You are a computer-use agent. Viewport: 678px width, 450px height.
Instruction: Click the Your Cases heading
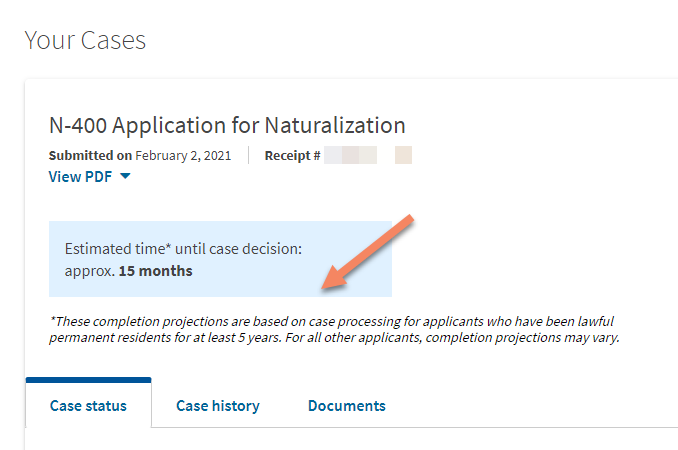85,40
